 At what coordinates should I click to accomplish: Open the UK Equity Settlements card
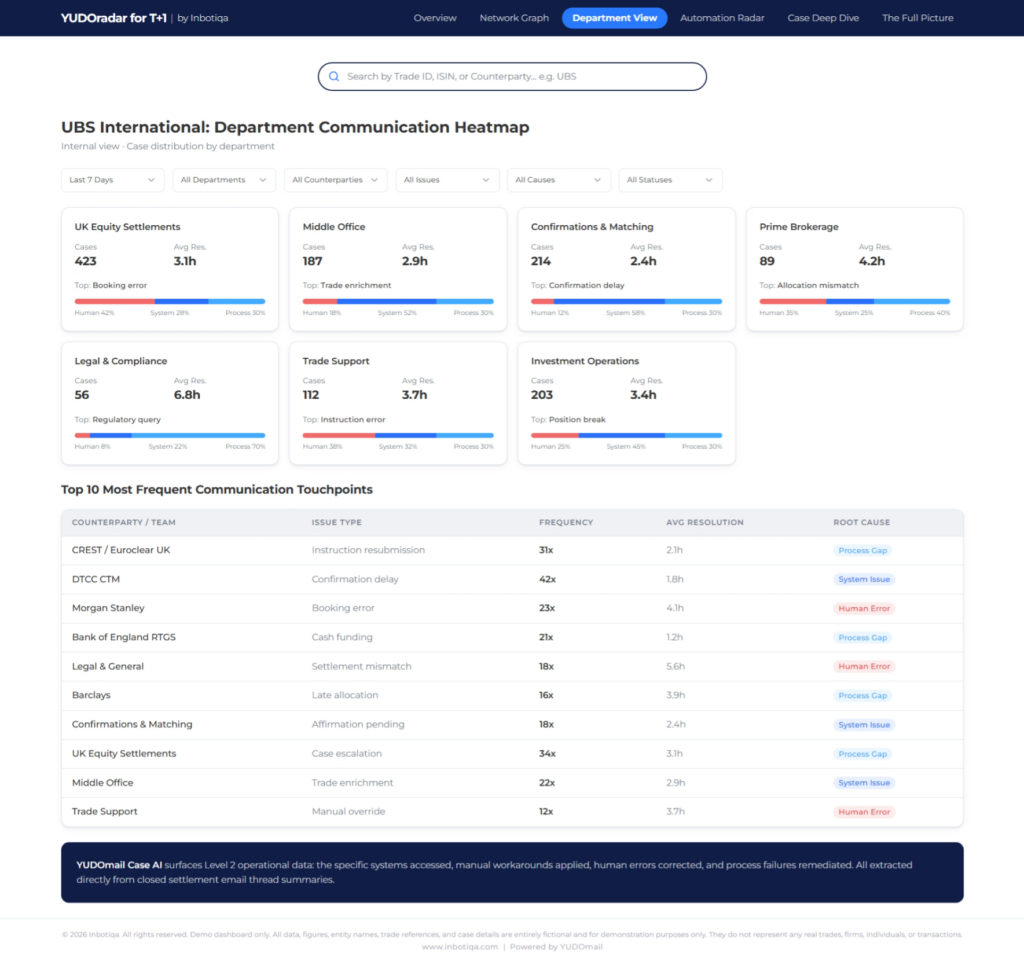tap(169, 268)
